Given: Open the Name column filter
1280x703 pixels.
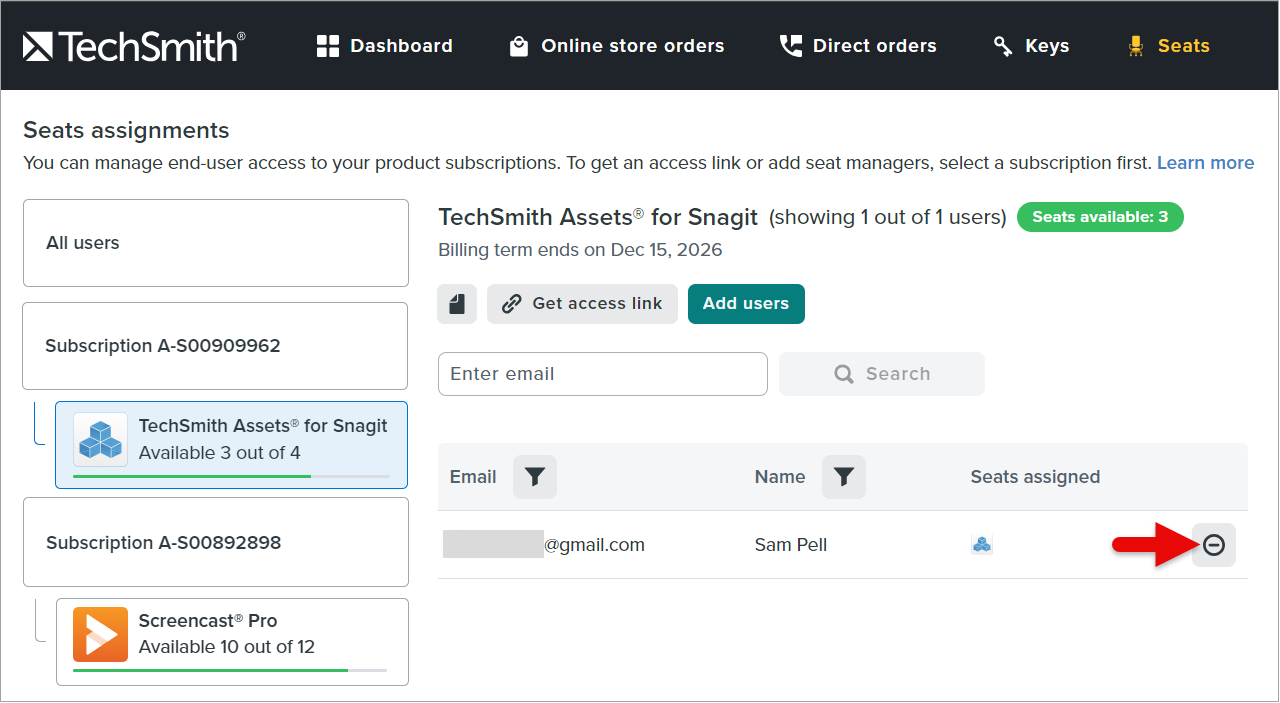Looking at the screenshot, I should (x=844, y=477).
